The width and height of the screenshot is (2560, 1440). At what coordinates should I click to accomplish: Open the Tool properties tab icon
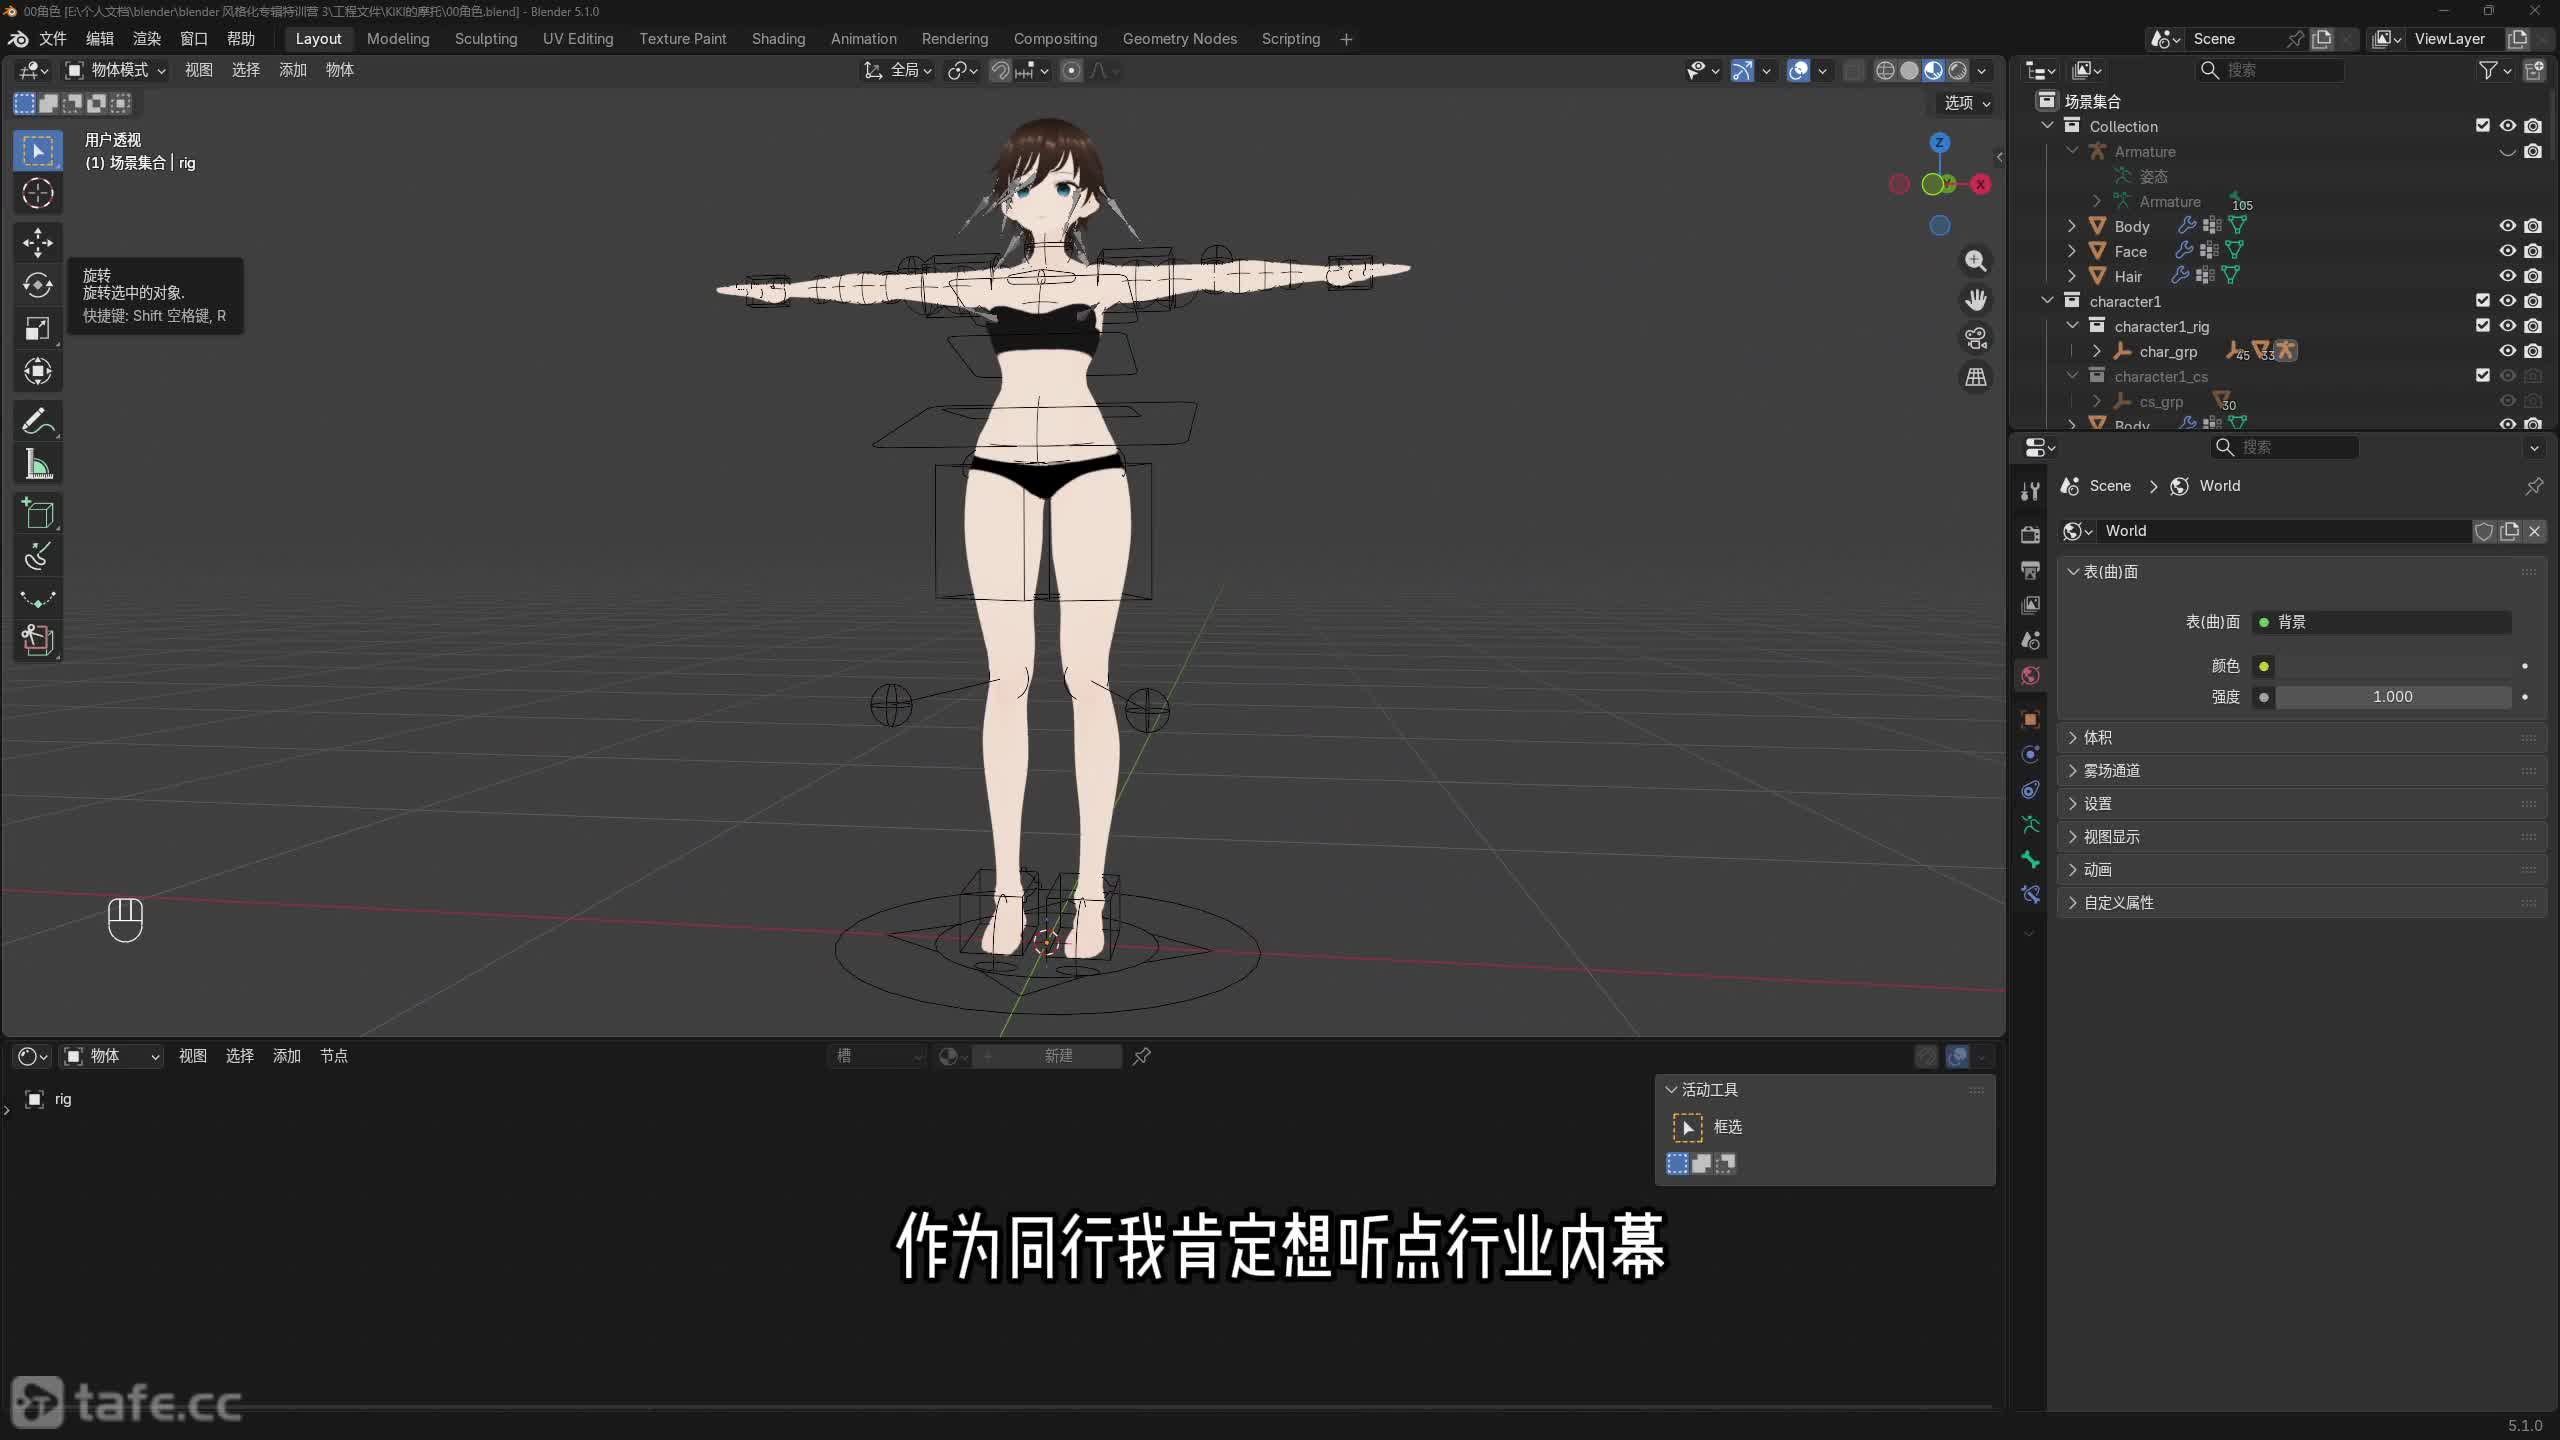pos(2030,491)
